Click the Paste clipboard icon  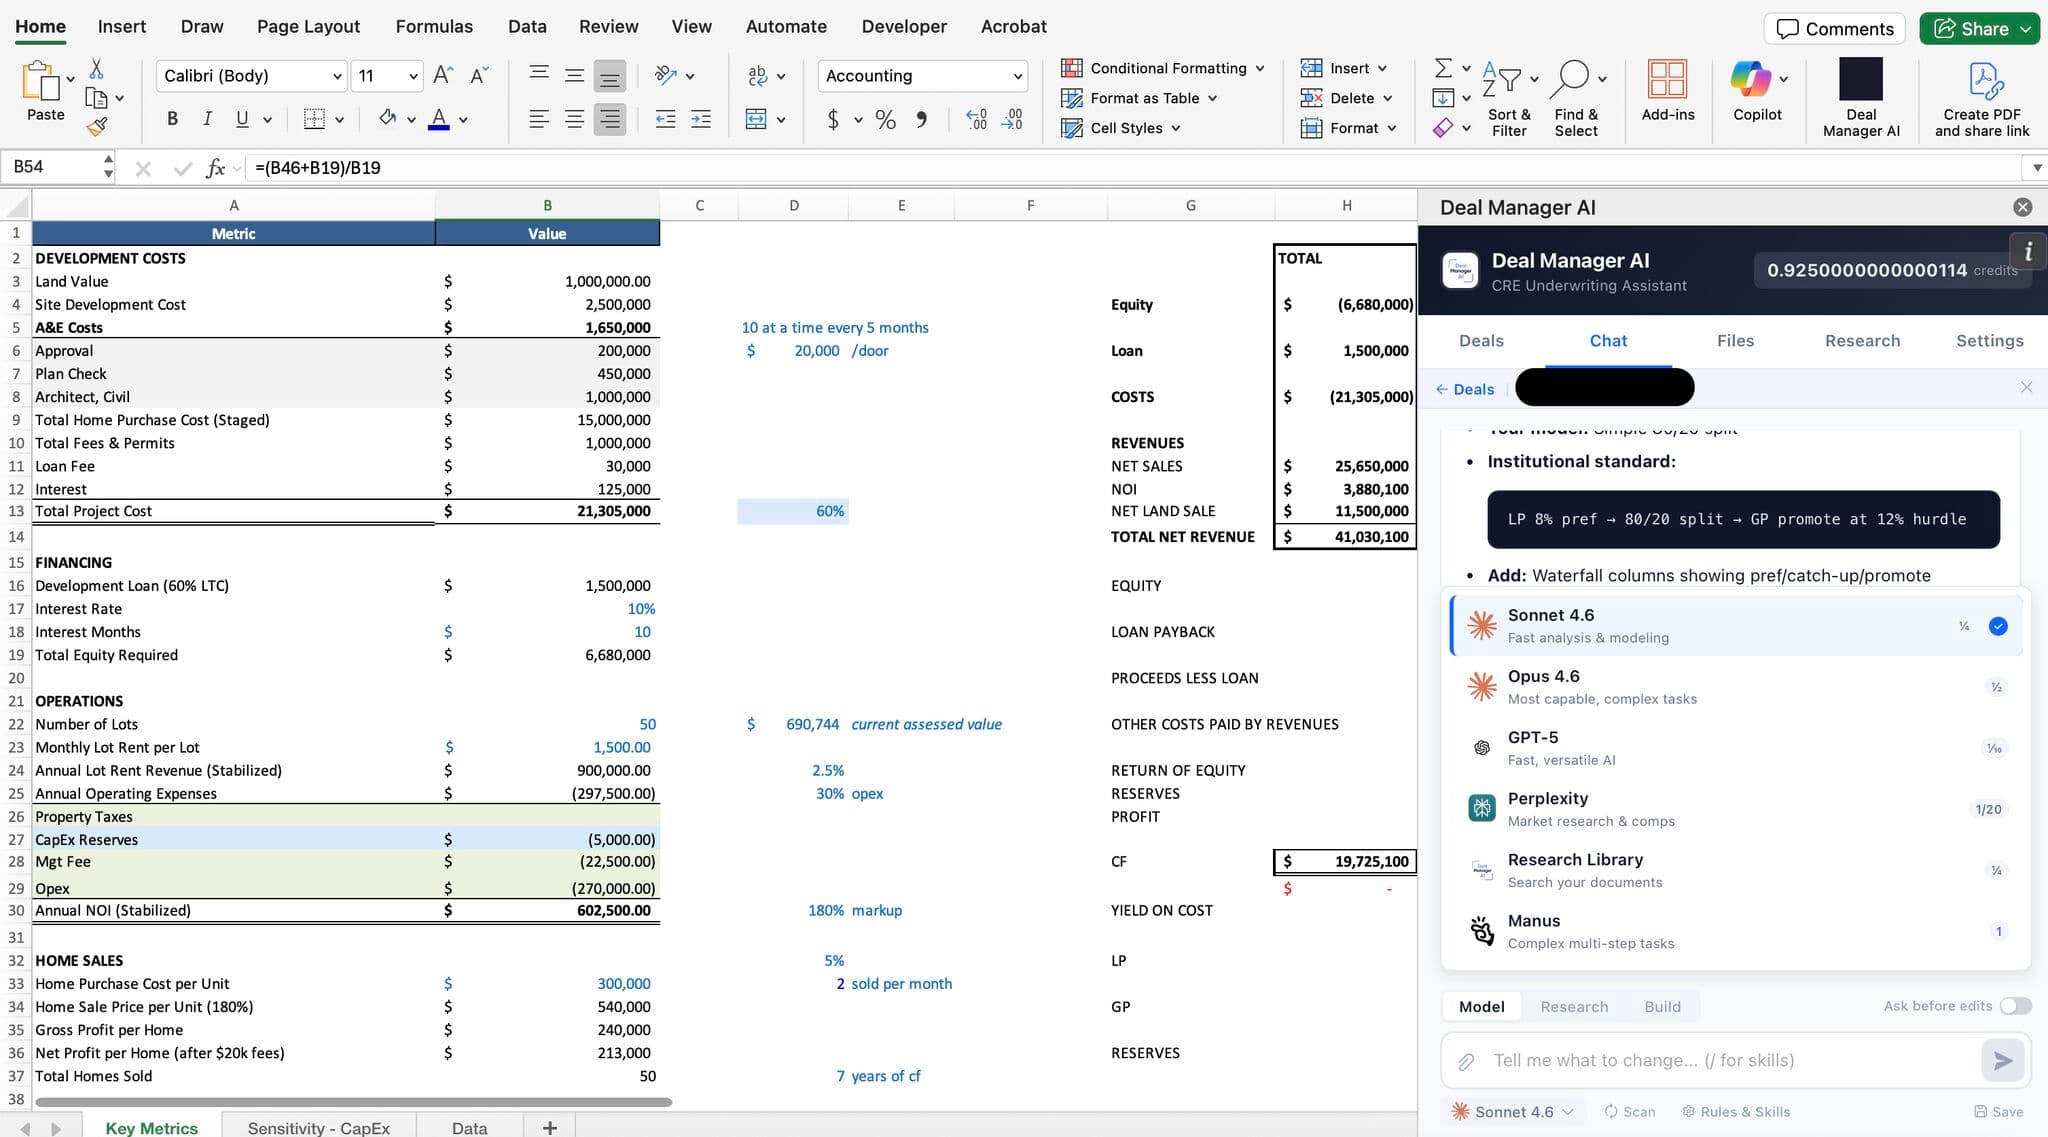(x=40, y=82)
